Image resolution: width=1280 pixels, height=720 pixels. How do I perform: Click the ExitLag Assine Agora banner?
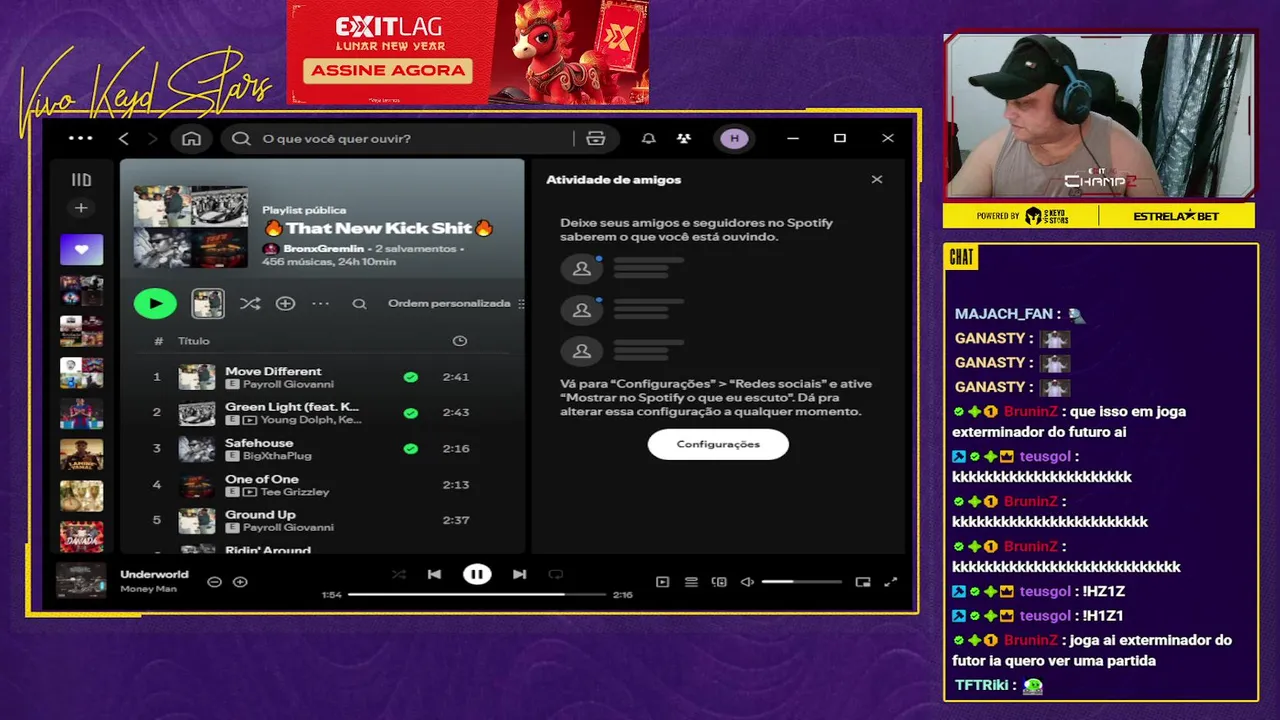click(467, 52)
